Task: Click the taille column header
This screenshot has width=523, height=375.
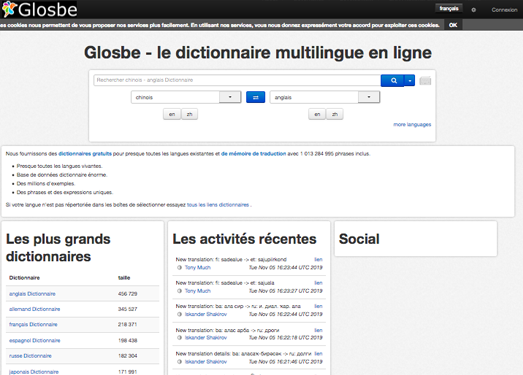Action: pos(124,278)
